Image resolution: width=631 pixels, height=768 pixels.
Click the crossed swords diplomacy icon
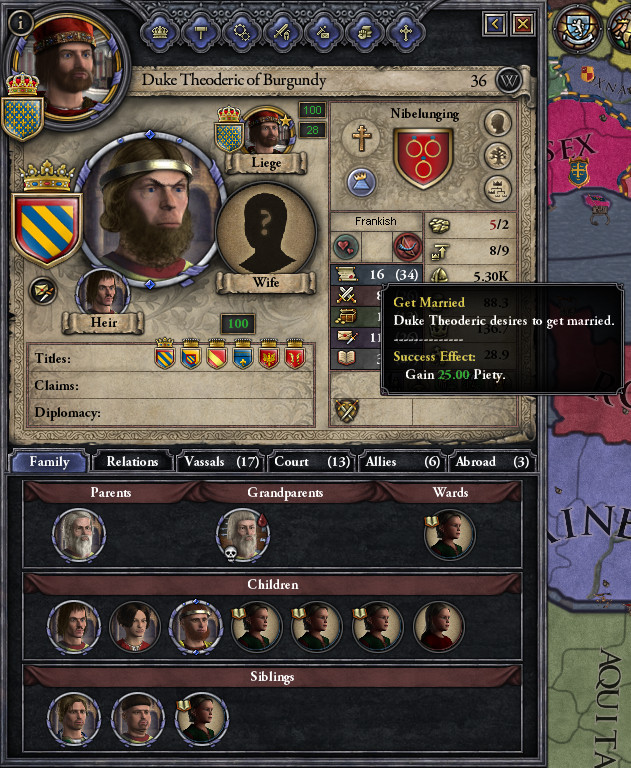click(x=347, y=411)
